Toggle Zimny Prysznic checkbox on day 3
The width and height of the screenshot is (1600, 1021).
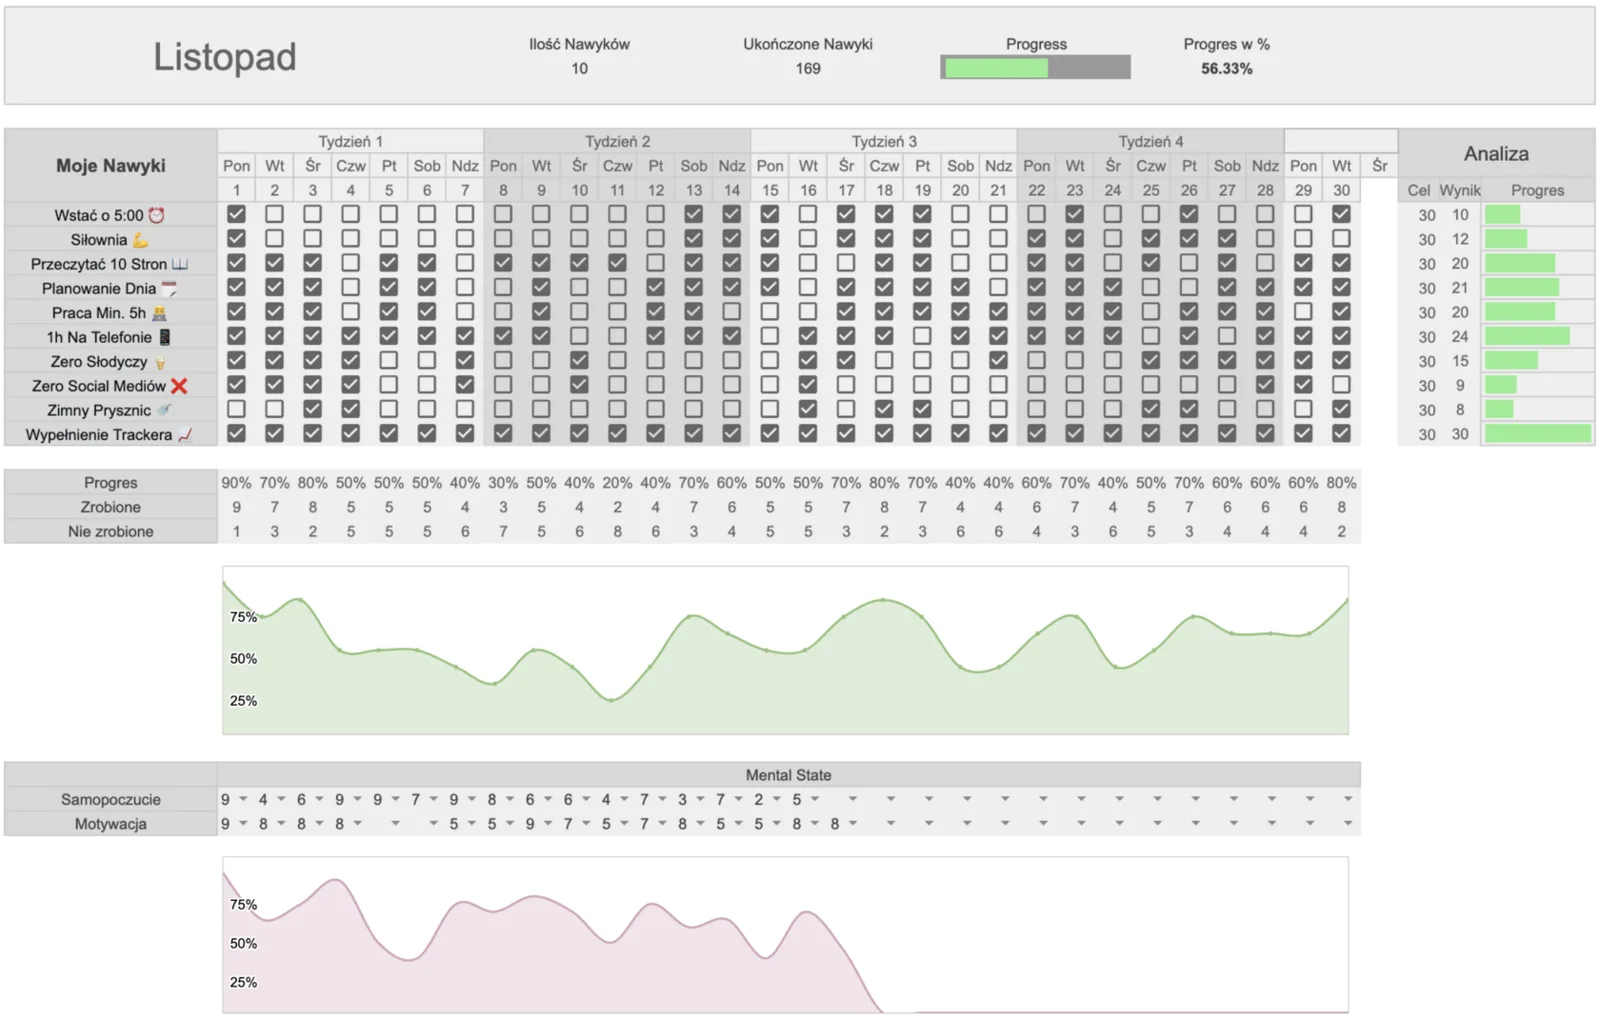[x=312, y=409]
